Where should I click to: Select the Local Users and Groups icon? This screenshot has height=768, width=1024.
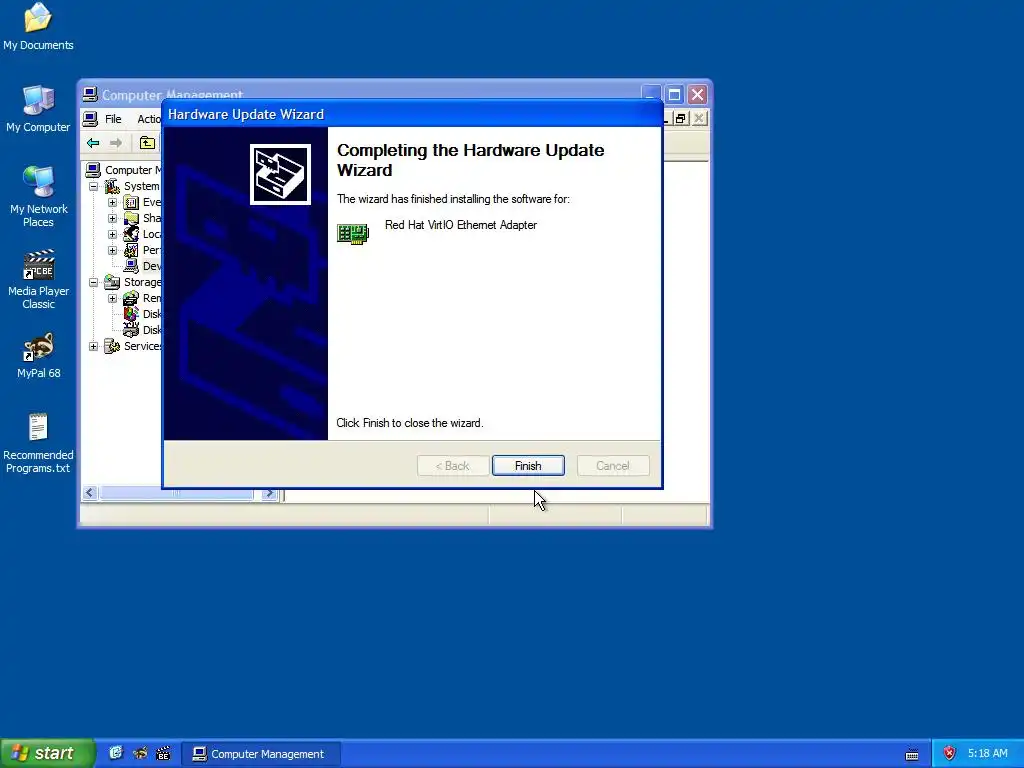click(131, 234)
